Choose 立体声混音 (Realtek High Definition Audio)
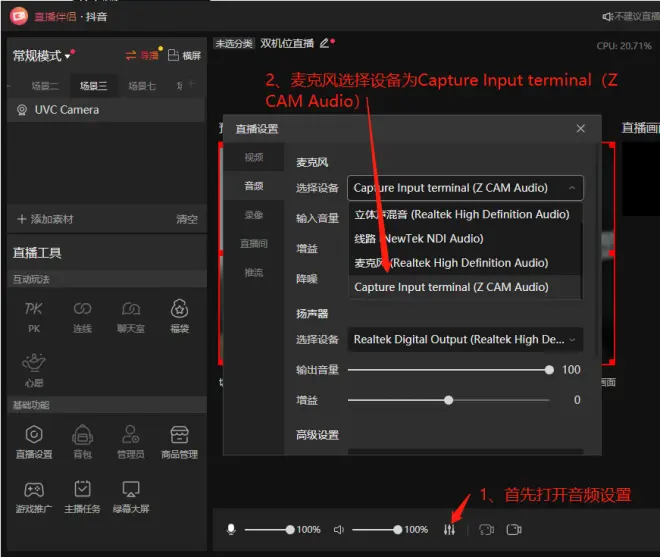The width and height of the screenshot is (660, 557). pyautogui.click(x=465, y=214)
